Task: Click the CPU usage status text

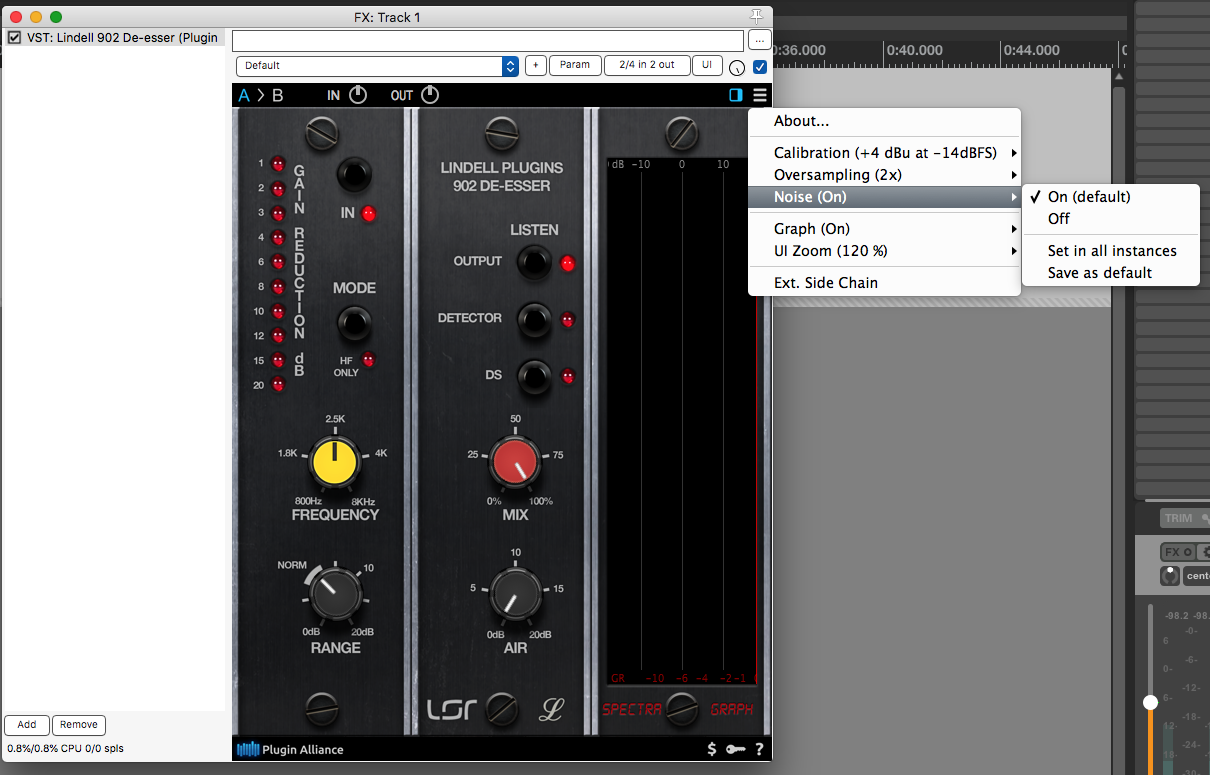Action: [x=66, y=748]
